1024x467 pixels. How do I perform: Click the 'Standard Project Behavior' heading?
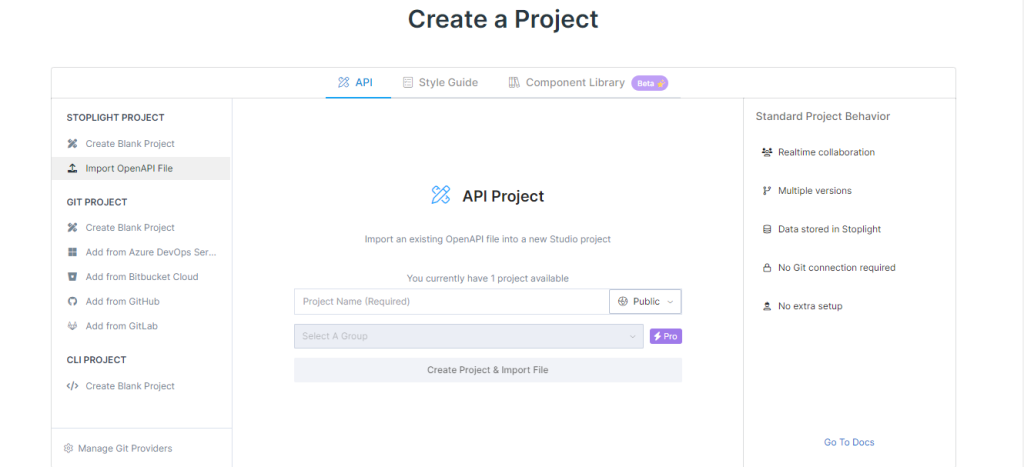coord(823,116)
